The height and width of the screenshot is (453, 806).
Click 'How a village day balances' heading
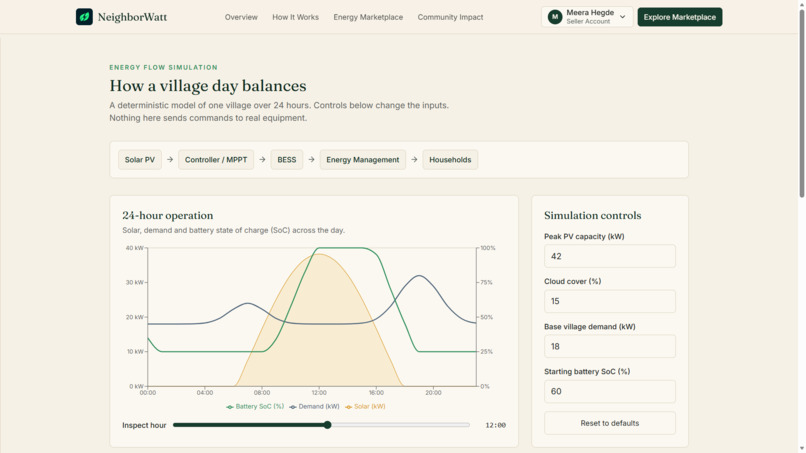pos(208,86)
